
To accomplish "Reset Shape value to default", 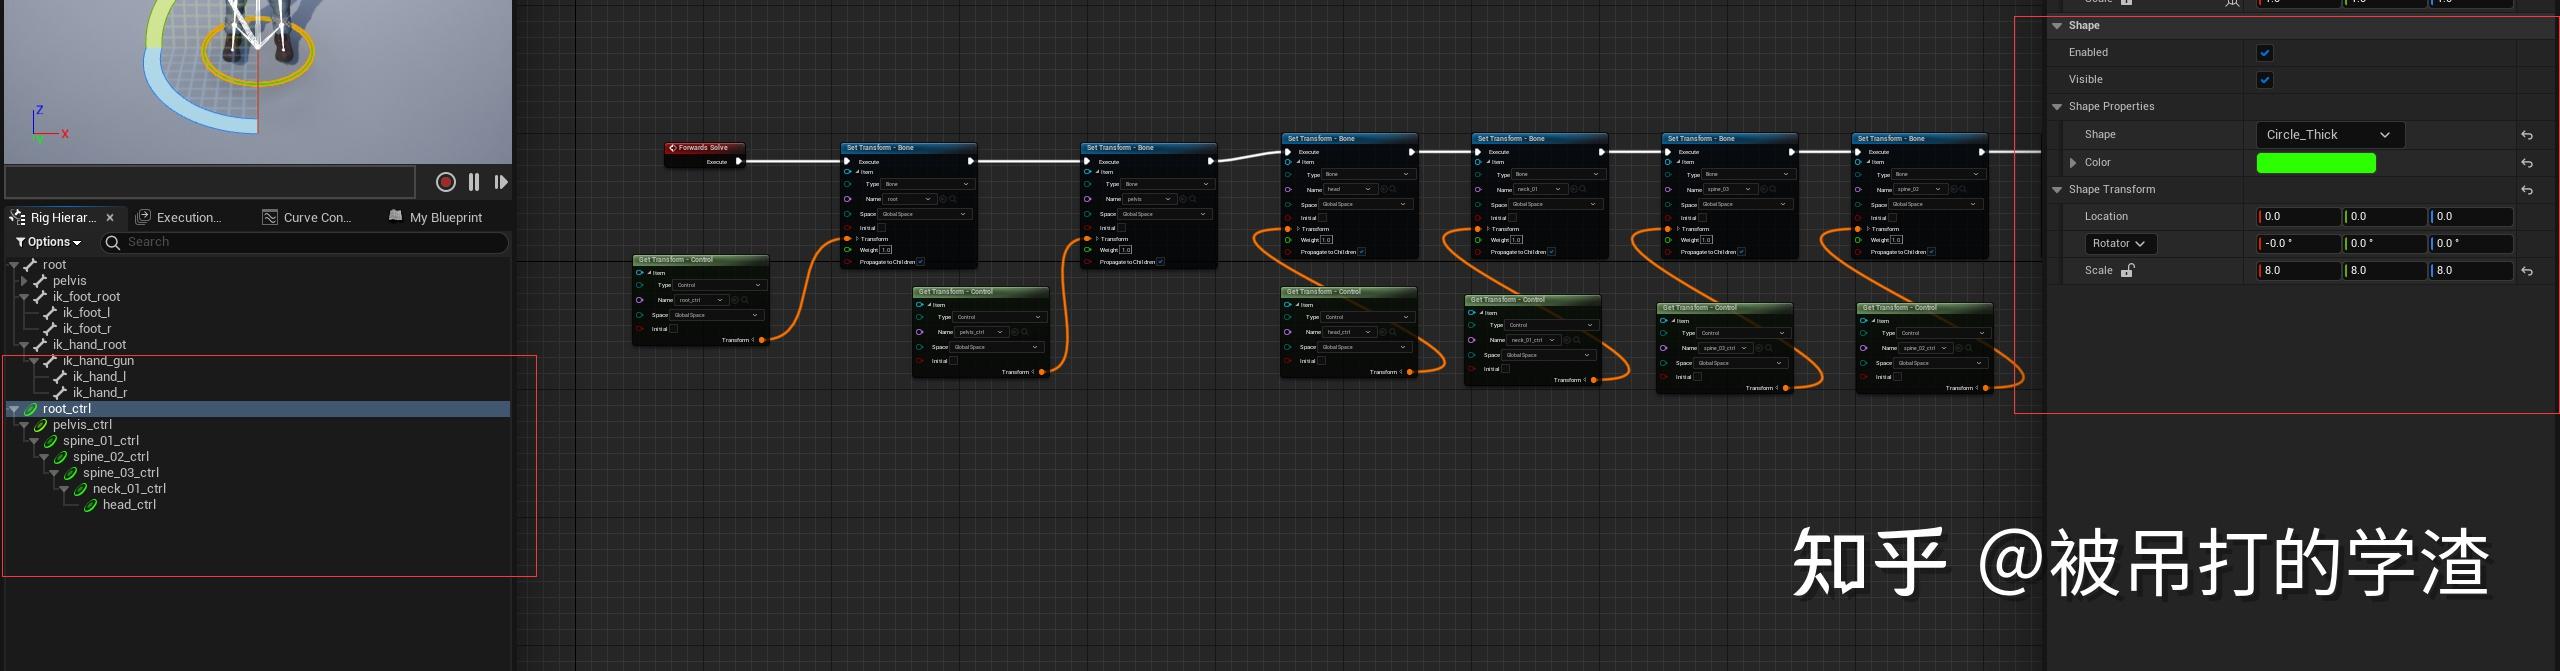I will click(2527, 135).
